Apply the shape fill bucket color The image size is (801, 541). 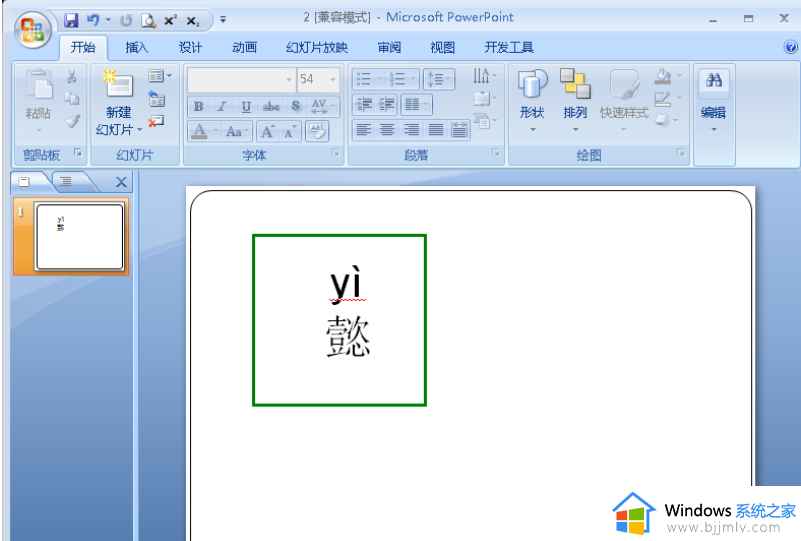point(663,77)
